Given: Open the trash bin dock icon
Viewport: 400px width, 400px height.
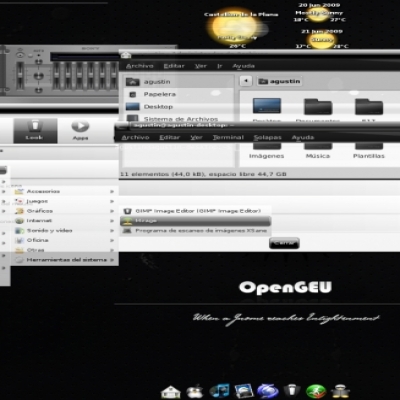Looking at the screenshot, I should tap(292, 391).
